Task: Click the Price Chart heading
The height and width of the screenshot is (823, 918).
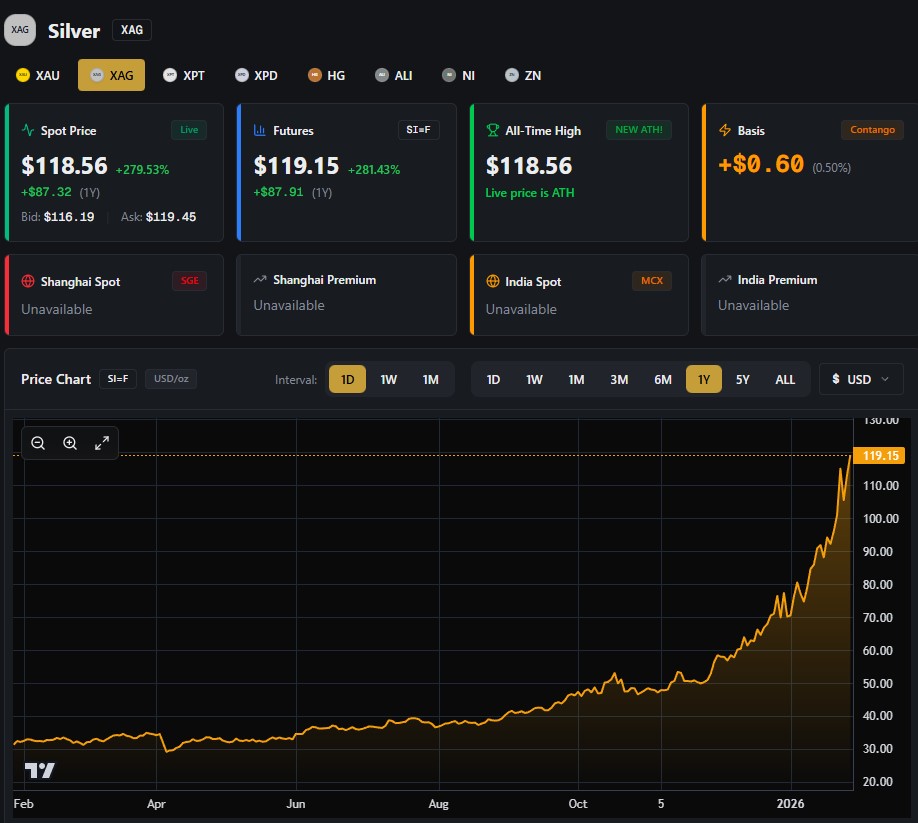Action: point(56,379)
